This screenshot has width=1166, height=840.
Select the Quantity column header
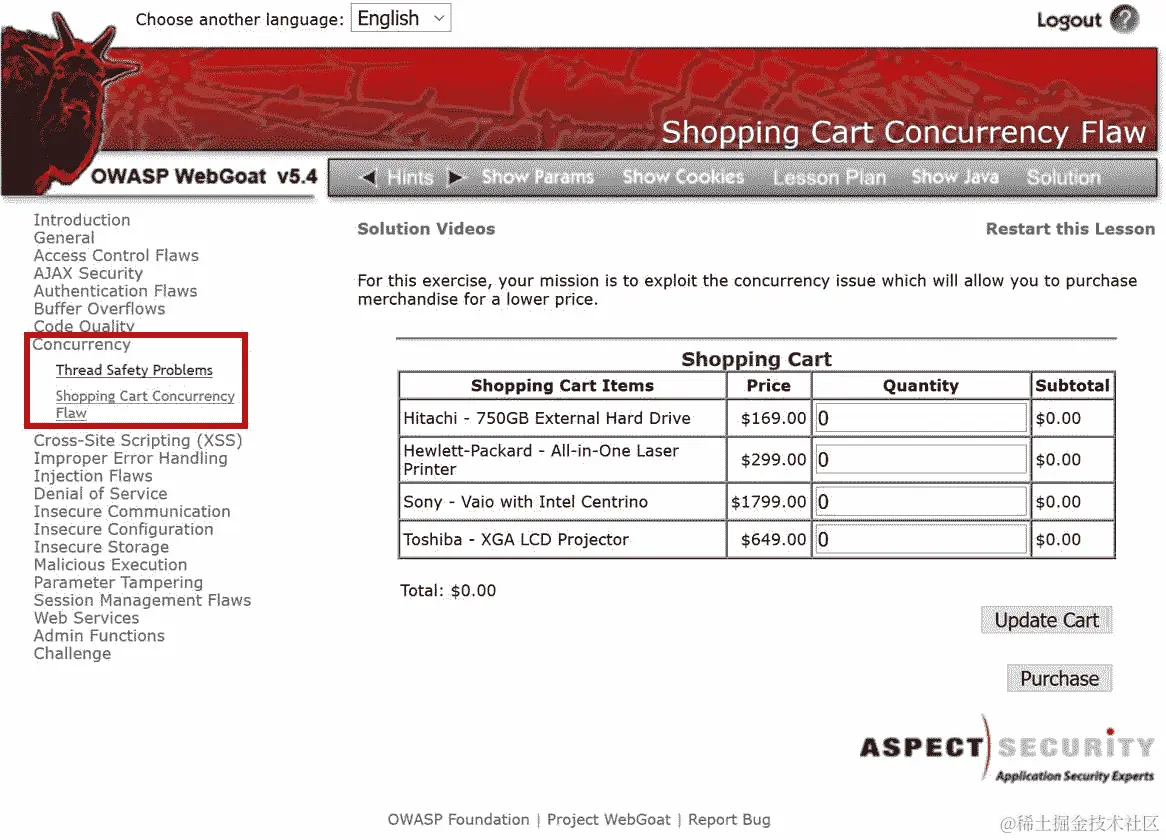[921, 386]
